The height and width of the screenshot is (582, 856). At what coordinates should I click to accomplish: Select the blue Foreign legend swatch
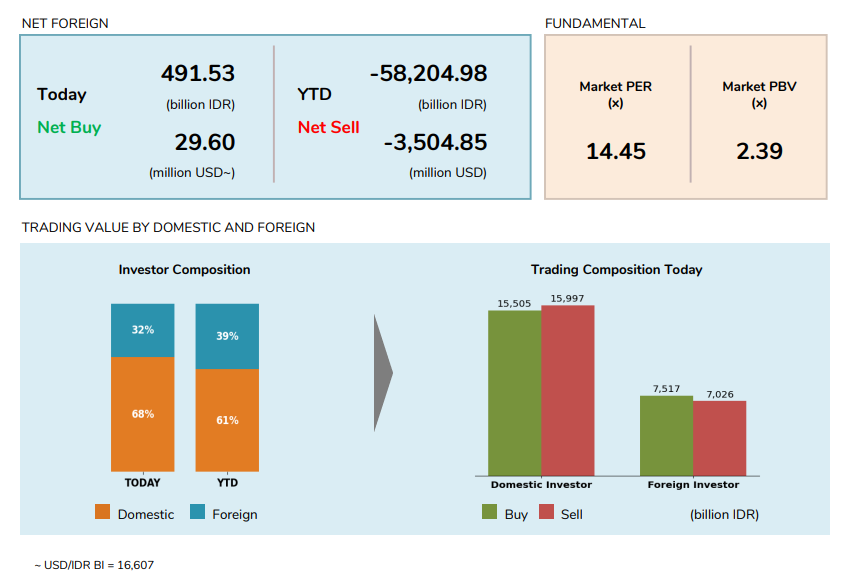click(x=197, y=513)
